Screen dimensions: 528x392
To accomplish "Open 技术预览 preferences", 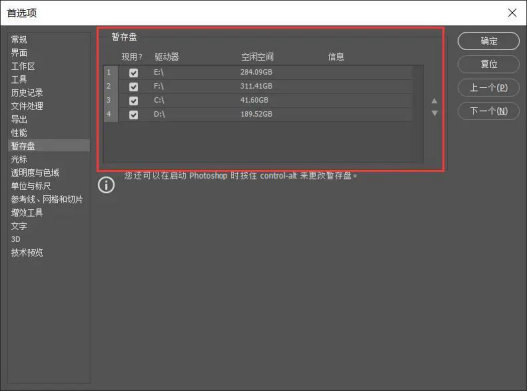I will [x=27, y=253].
